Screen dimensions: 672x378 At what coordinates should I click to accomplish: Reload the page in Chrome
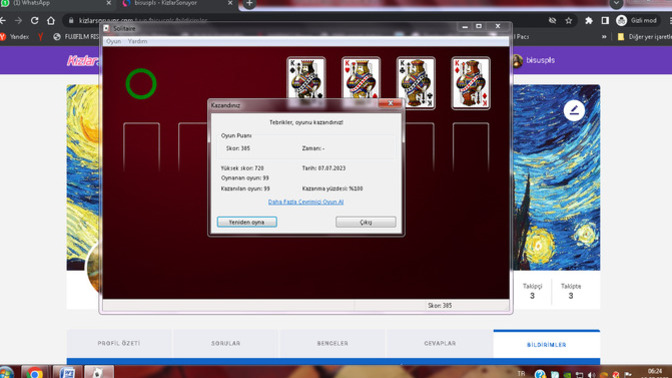[34, 20]
